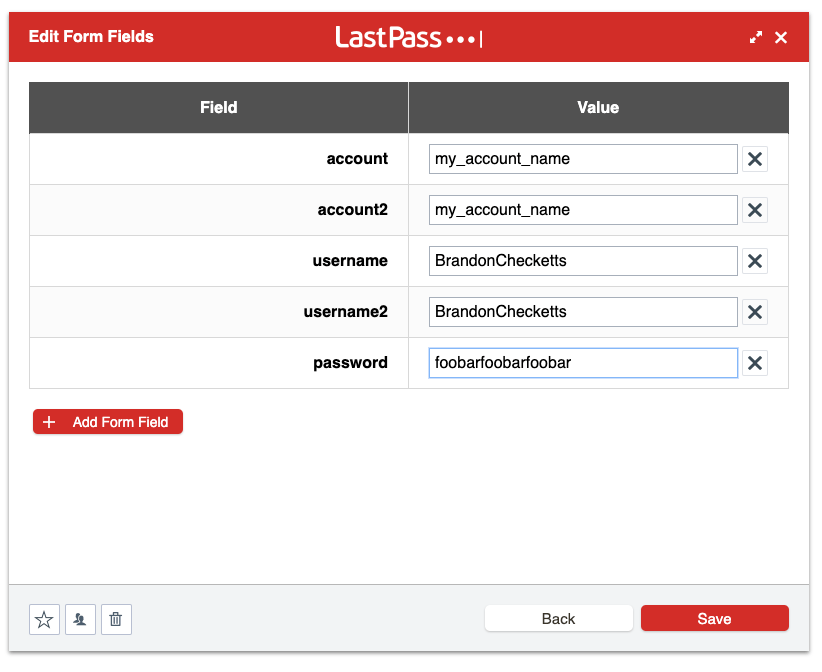The width and height of the screenshot is (822, 672).
Task: Select the password value input
Action: coord(583,362)
